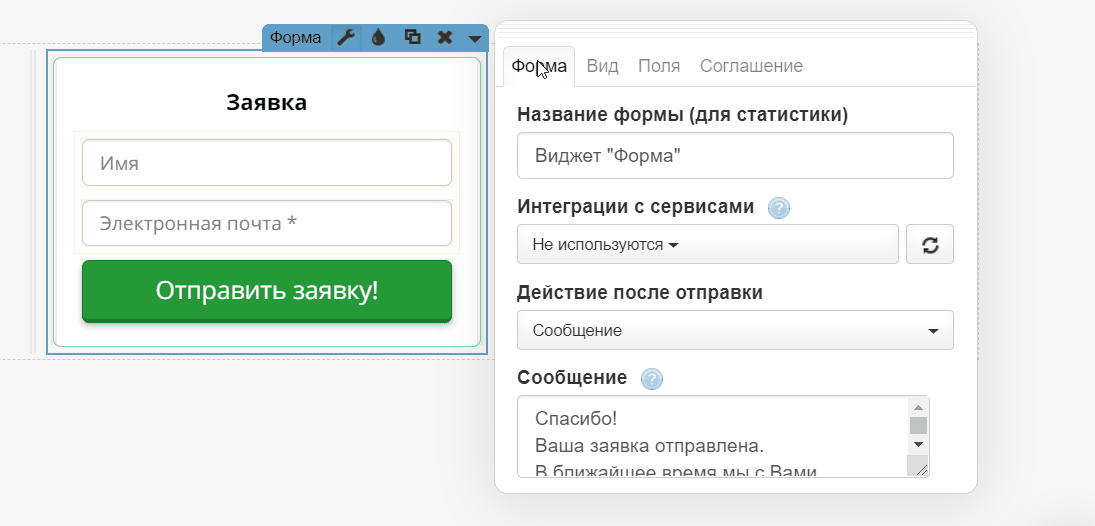Viewport: 1095px width, 526px height.
Task: Click the Название формы text field
Action: (x=735, y=156)
